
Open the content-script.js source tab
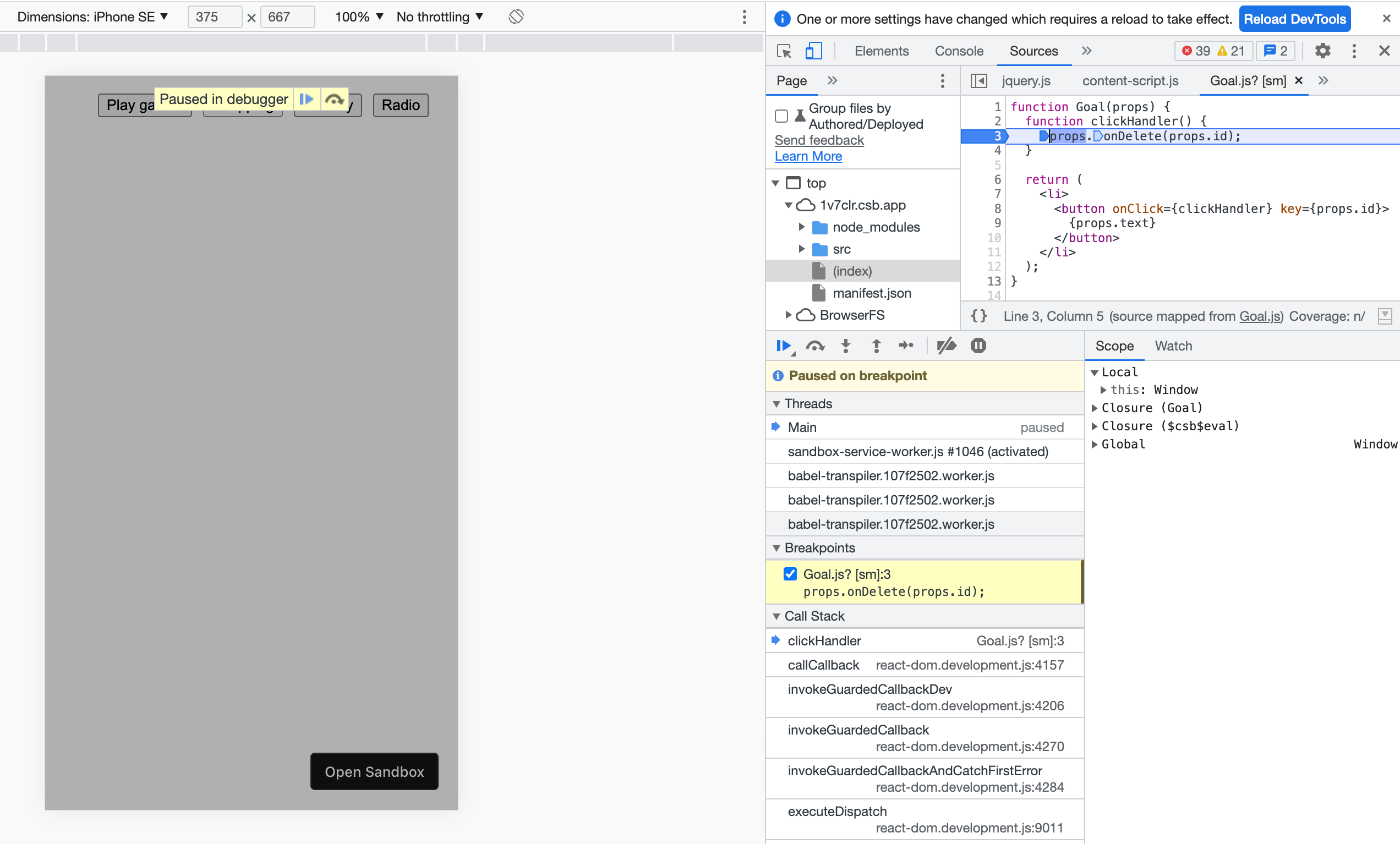coord(1130,81)
